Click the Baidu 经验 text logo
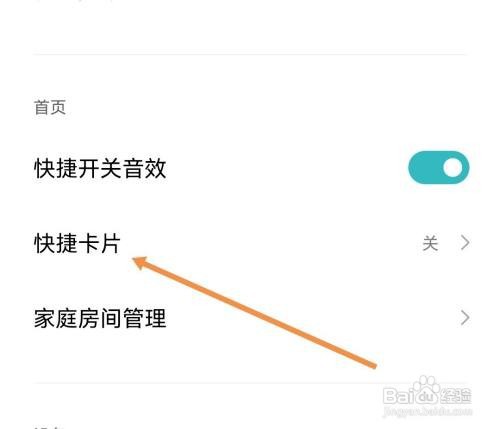 [x=428, y=396]
